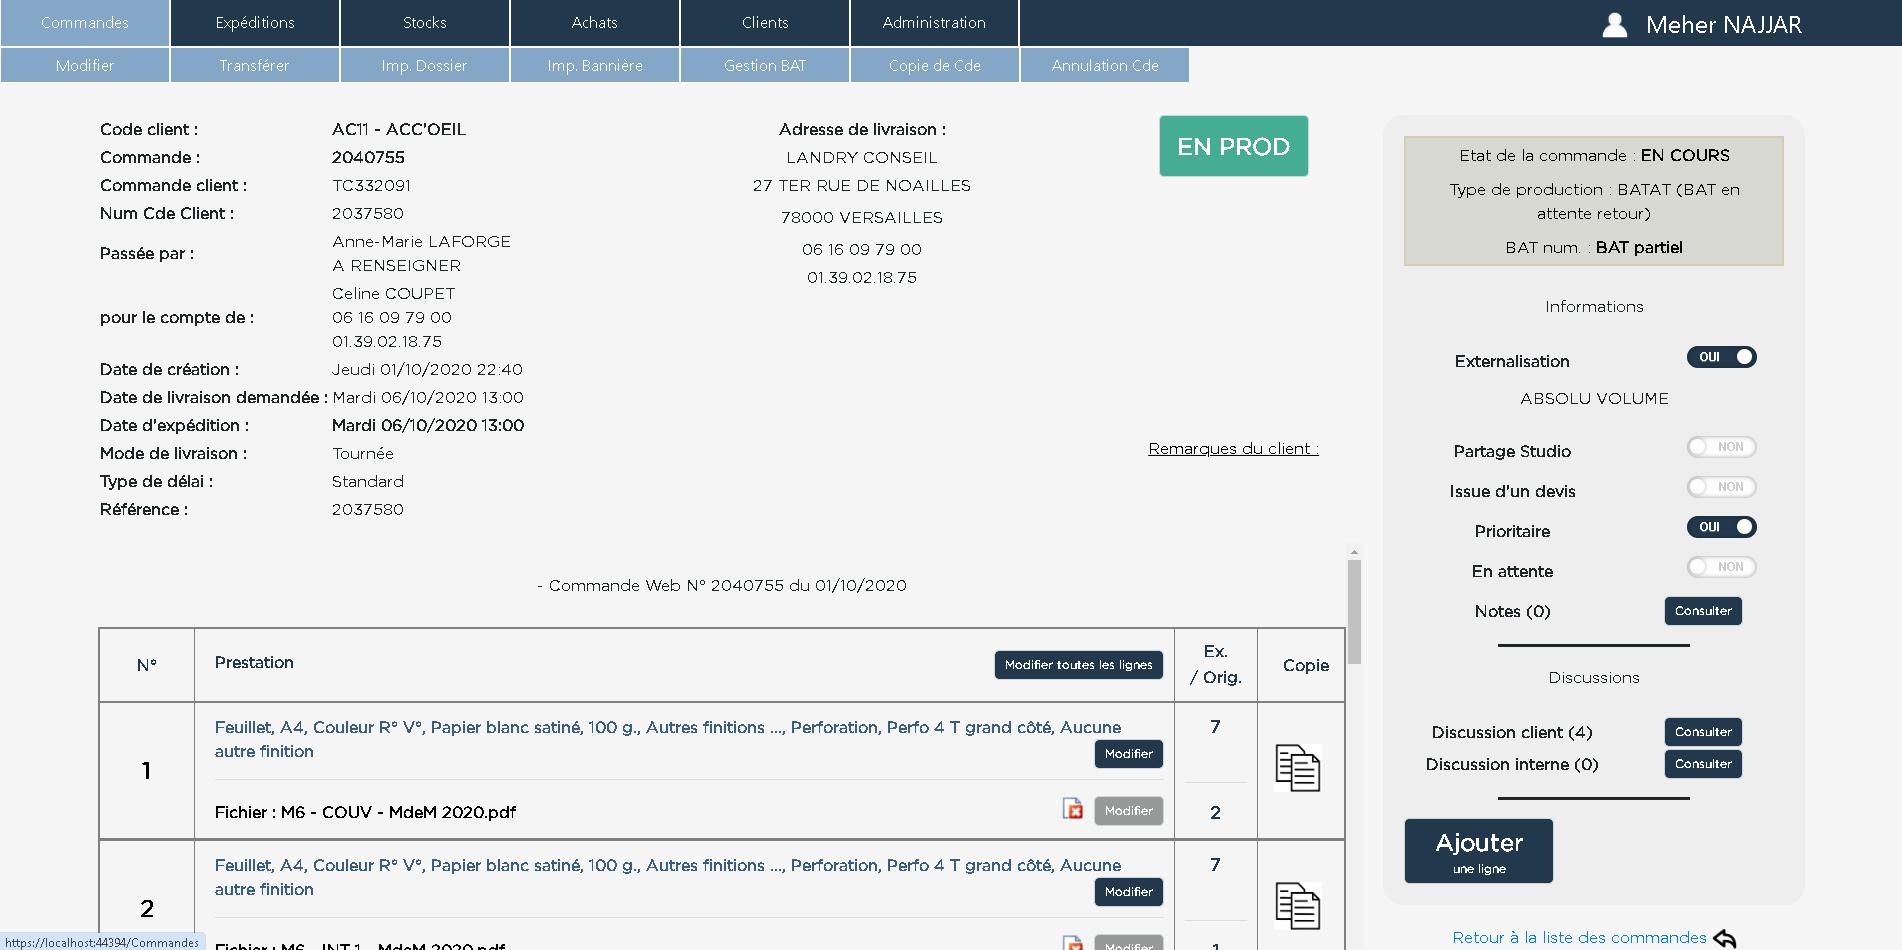Open the Annulation Cde tab

(x=1104, y=65)
